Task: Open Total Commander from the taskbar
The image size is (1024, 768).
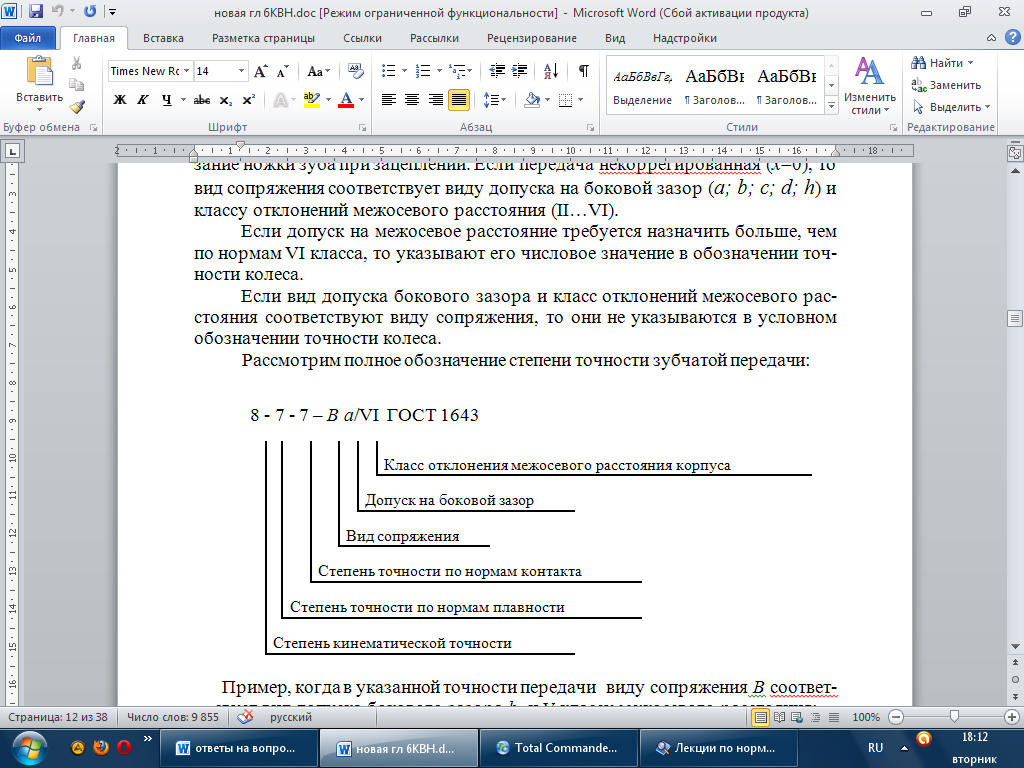Action: tap(558, 748)
